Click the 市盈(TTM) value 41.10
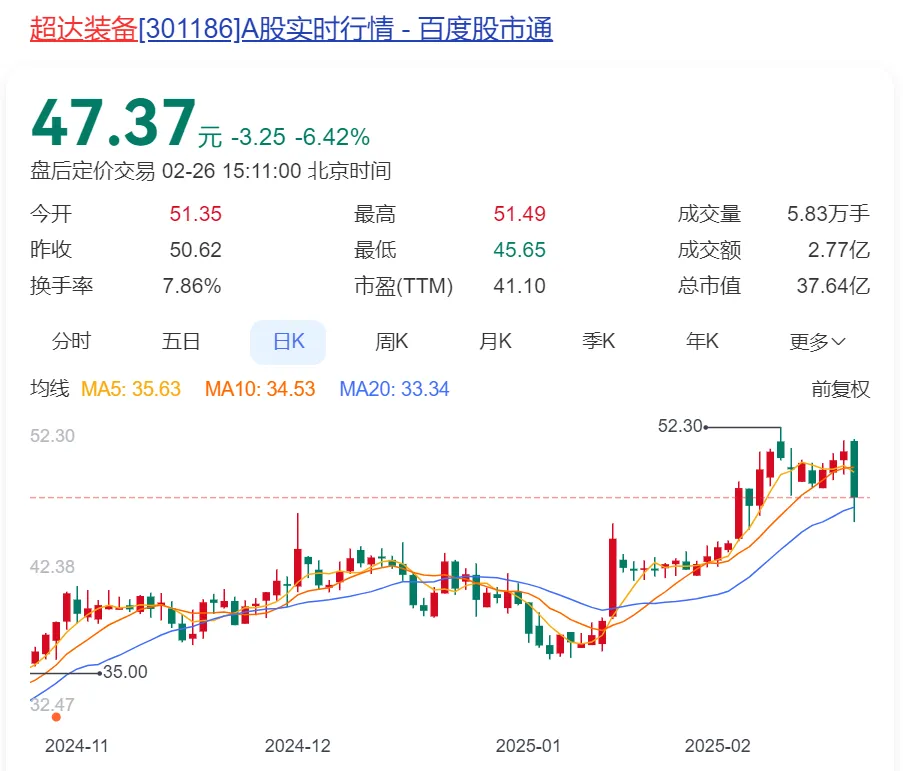 tap(519, 286)
